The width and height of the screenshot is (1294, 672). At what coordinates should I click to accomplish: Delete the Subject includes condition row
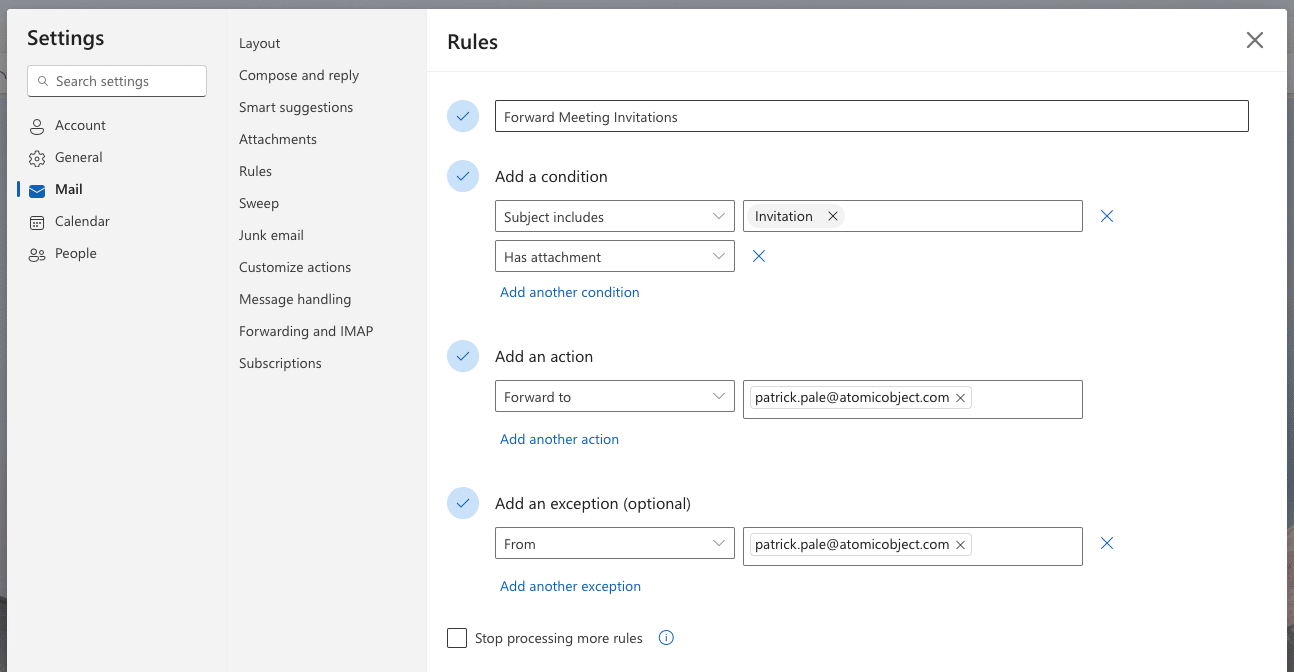coord(1106,215)
